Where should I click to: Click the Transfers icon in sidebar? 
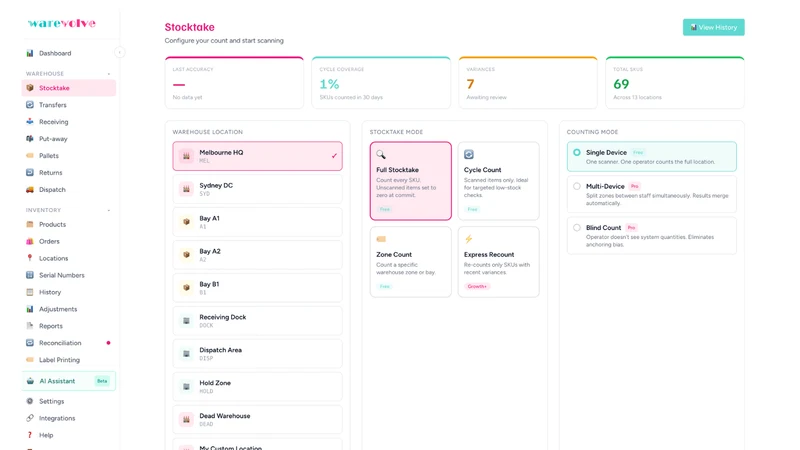coord(30,105)
